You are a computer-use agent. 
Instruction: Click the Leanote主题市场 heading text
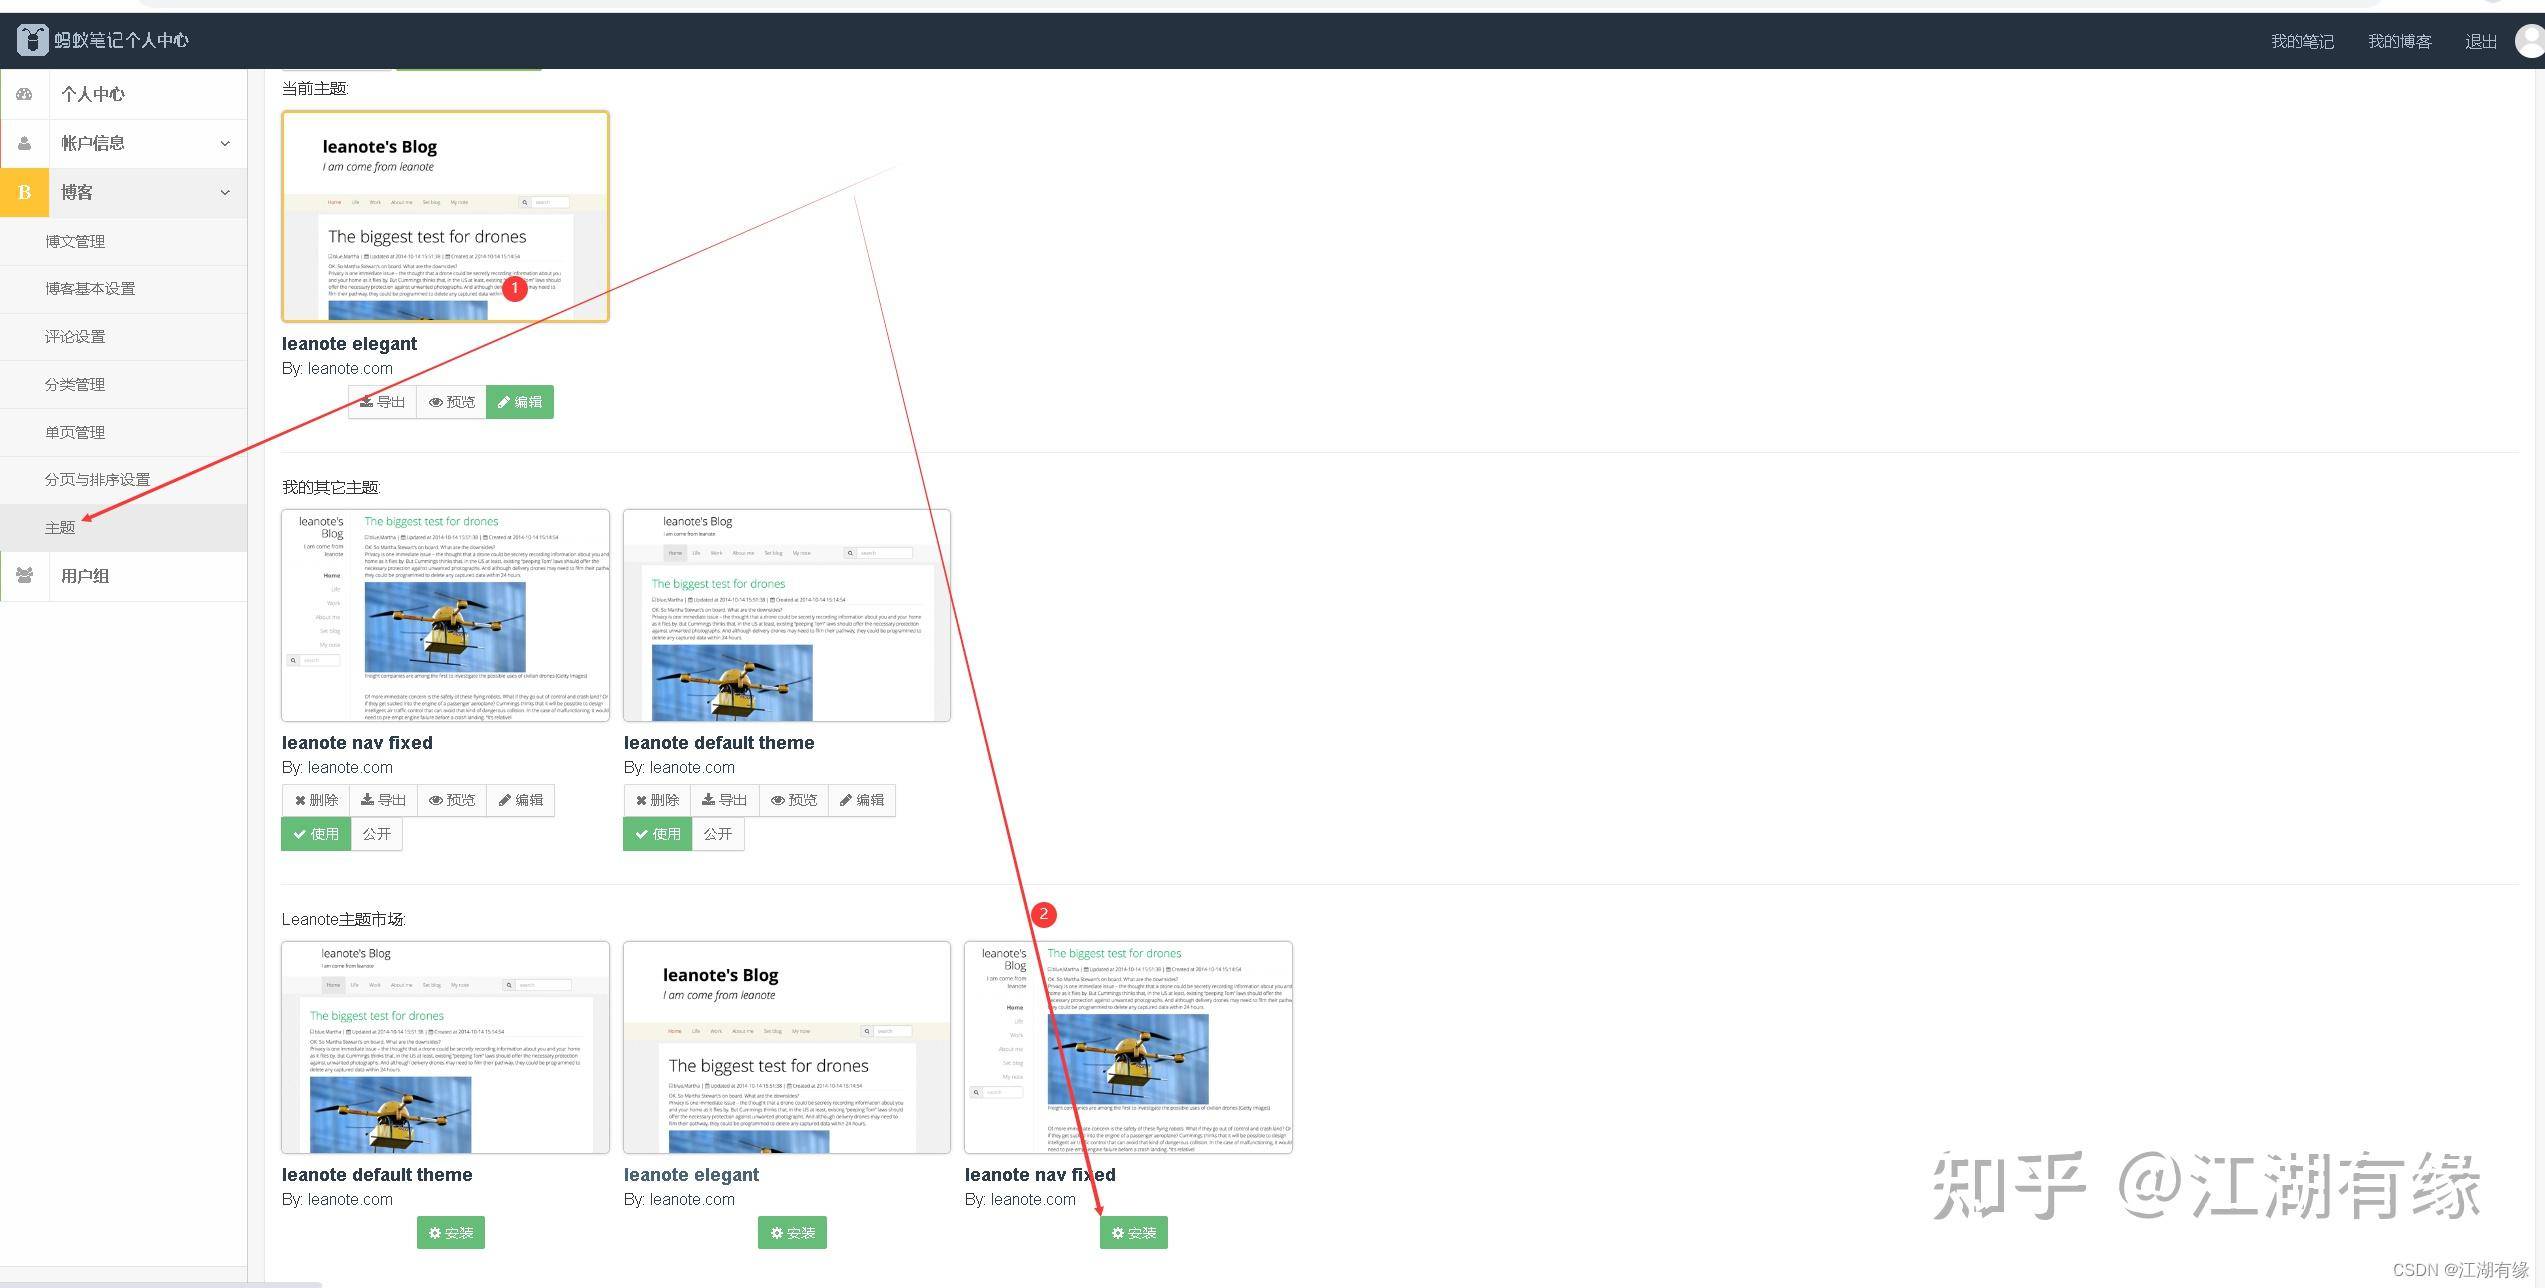[343, 919]
